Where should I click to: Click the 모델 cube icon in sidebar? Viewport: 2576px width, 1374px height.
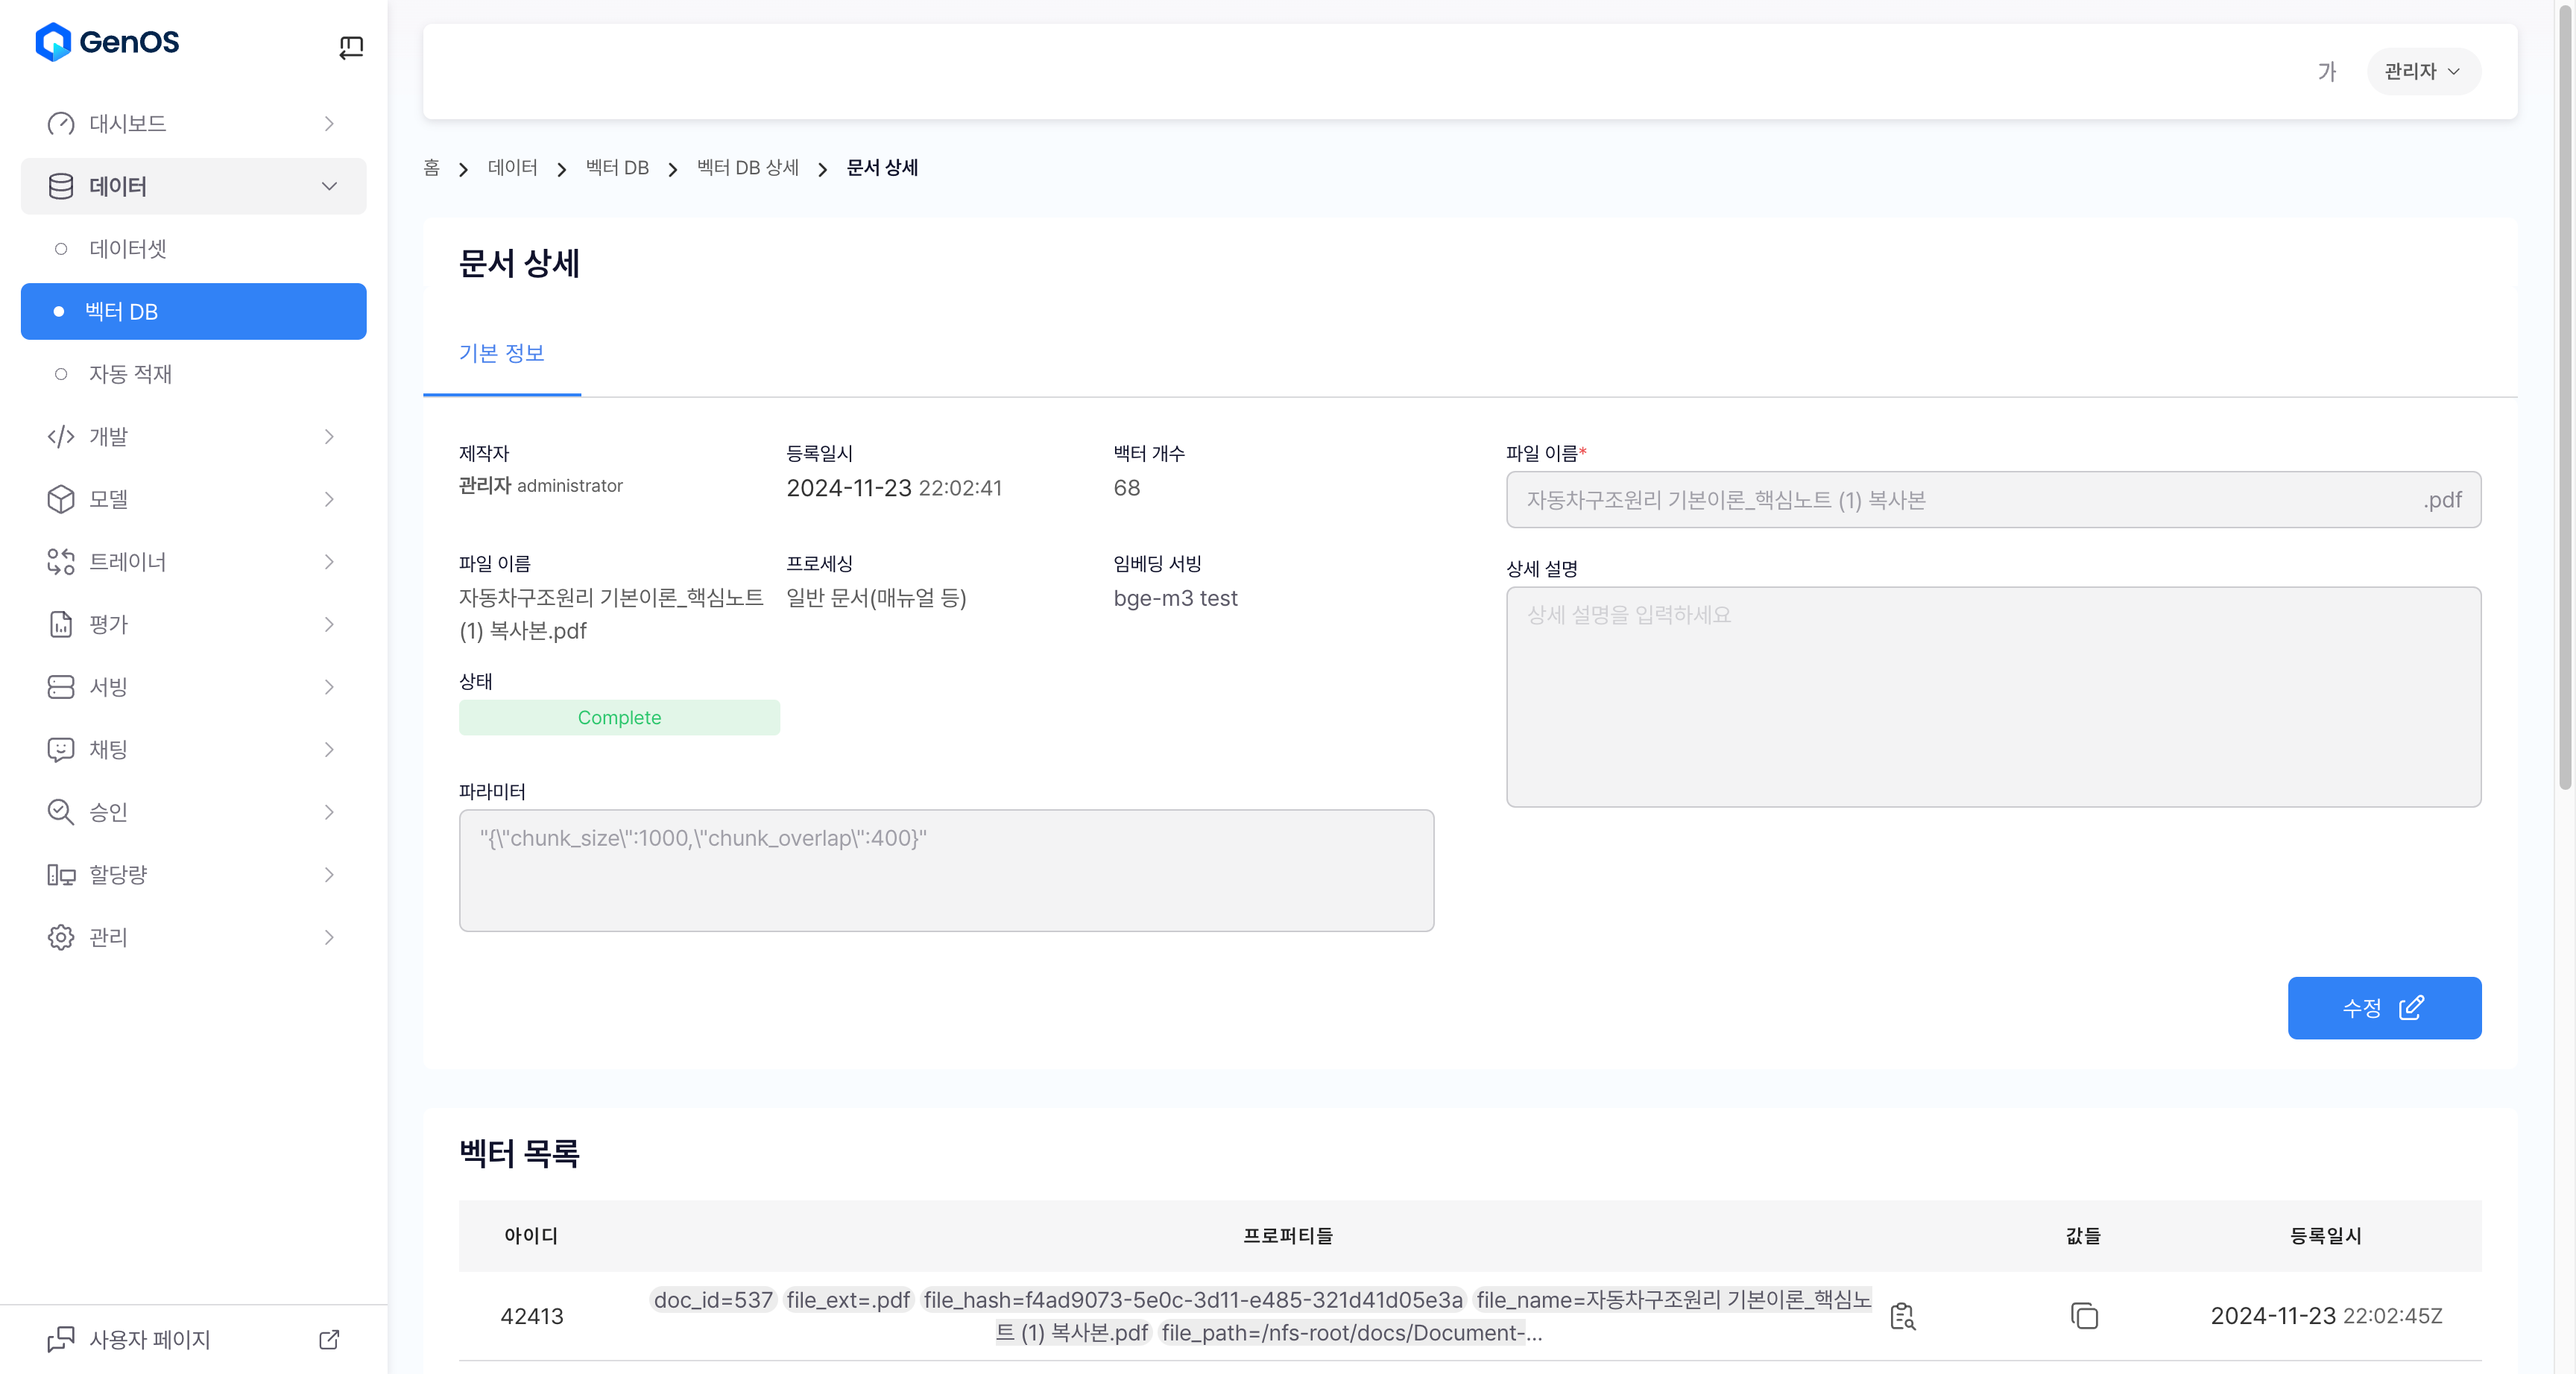pos(61,499)
